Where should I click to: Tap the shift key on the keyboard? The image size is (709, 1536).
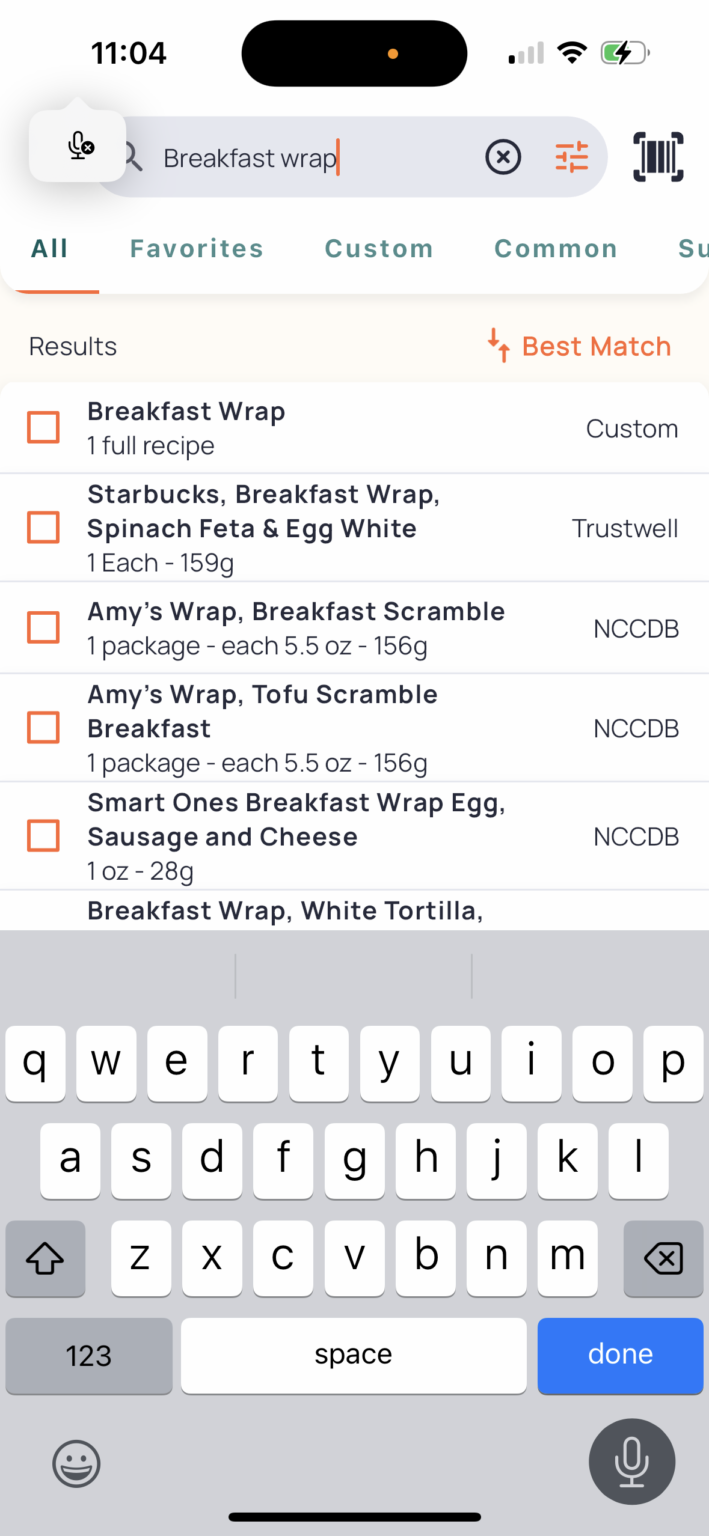tap(45, 1259)
